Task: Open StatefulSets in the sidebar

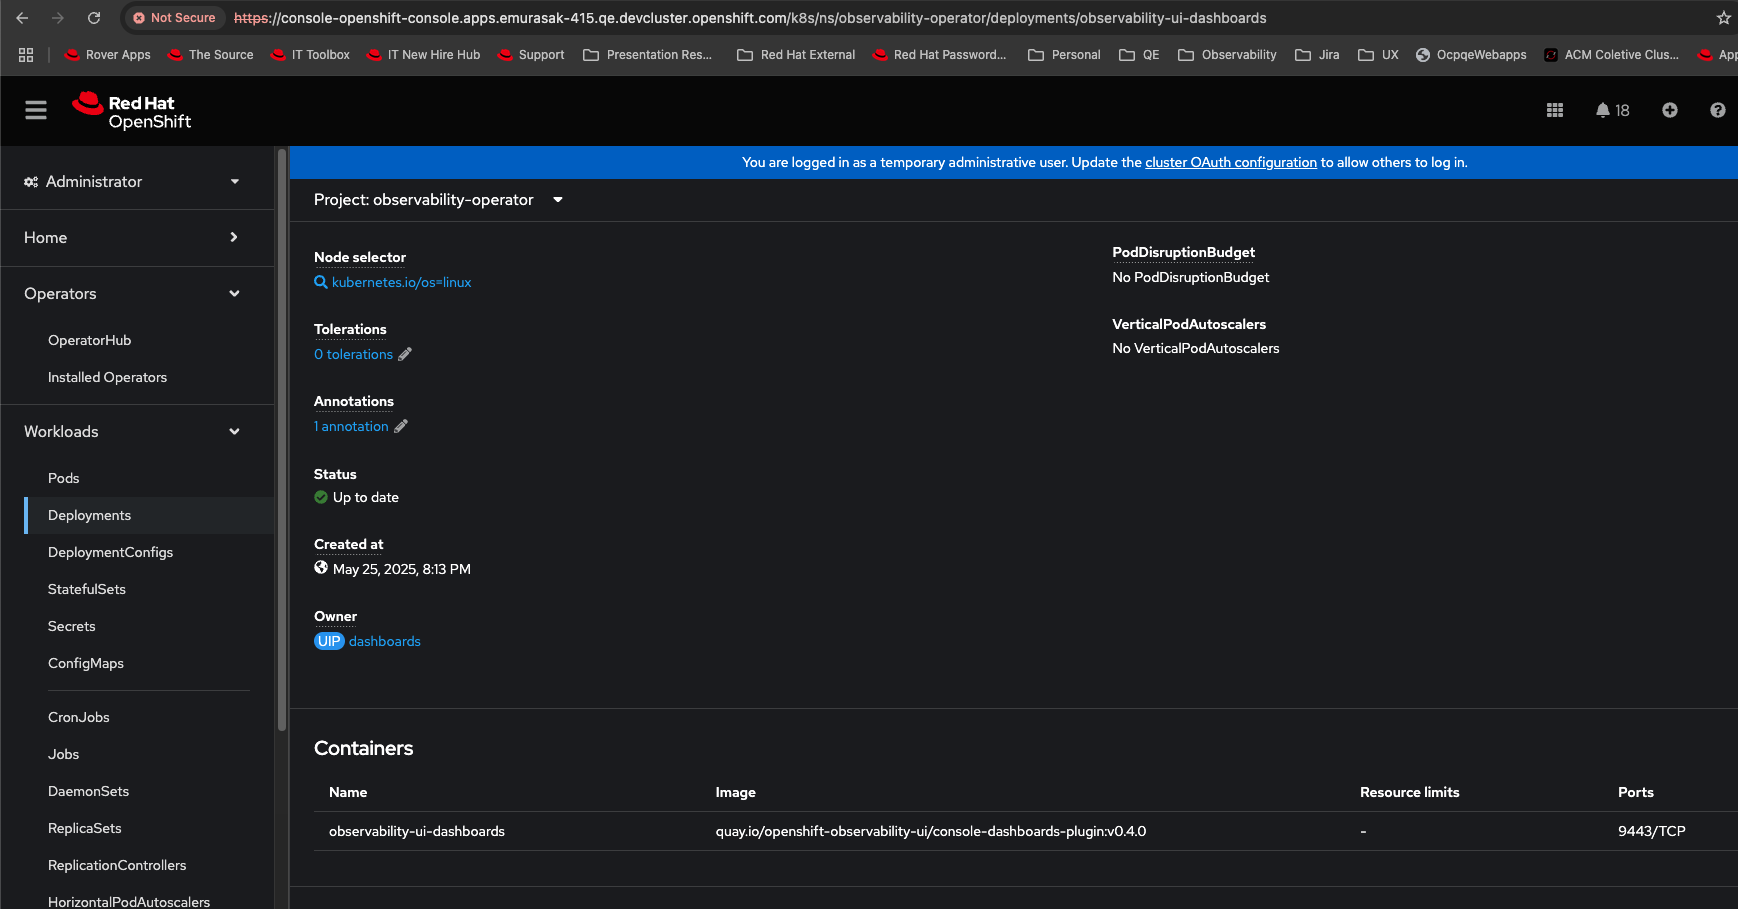Action: coord(87,589)
